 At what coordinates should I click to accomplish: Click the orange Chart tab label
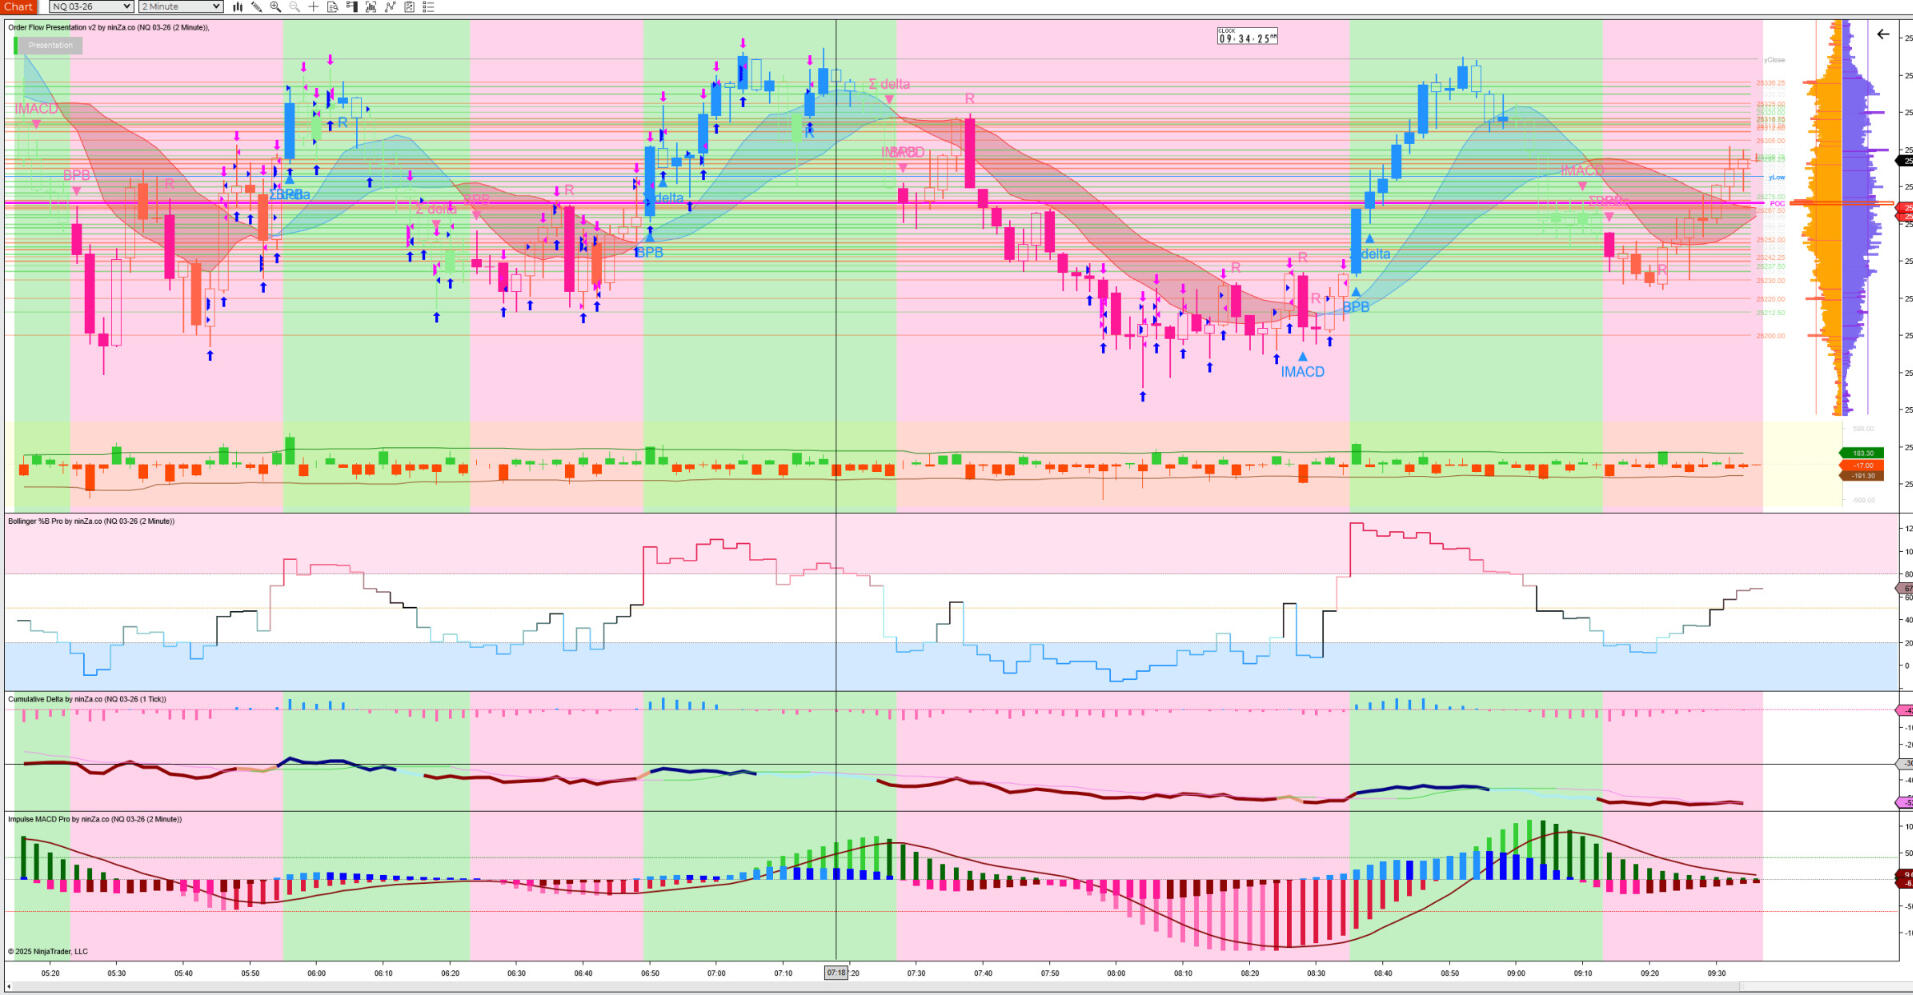click(x=18, y=7)
